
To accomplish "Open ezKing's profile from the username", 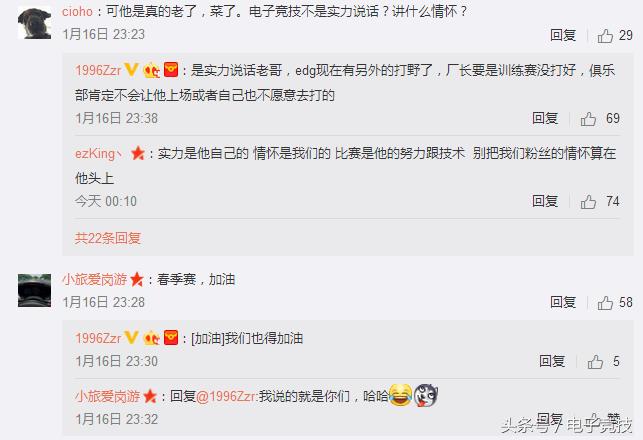I will coord(98,153).
